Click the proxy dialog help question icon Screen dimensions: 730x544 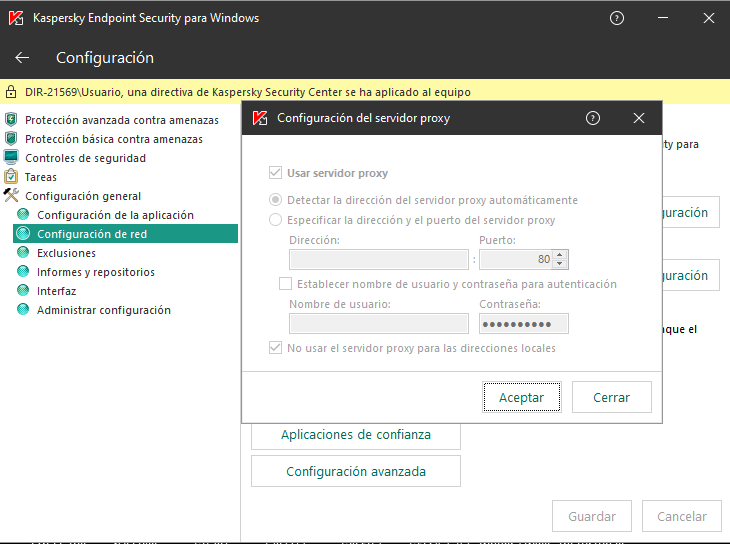click(x=593, y=118)
